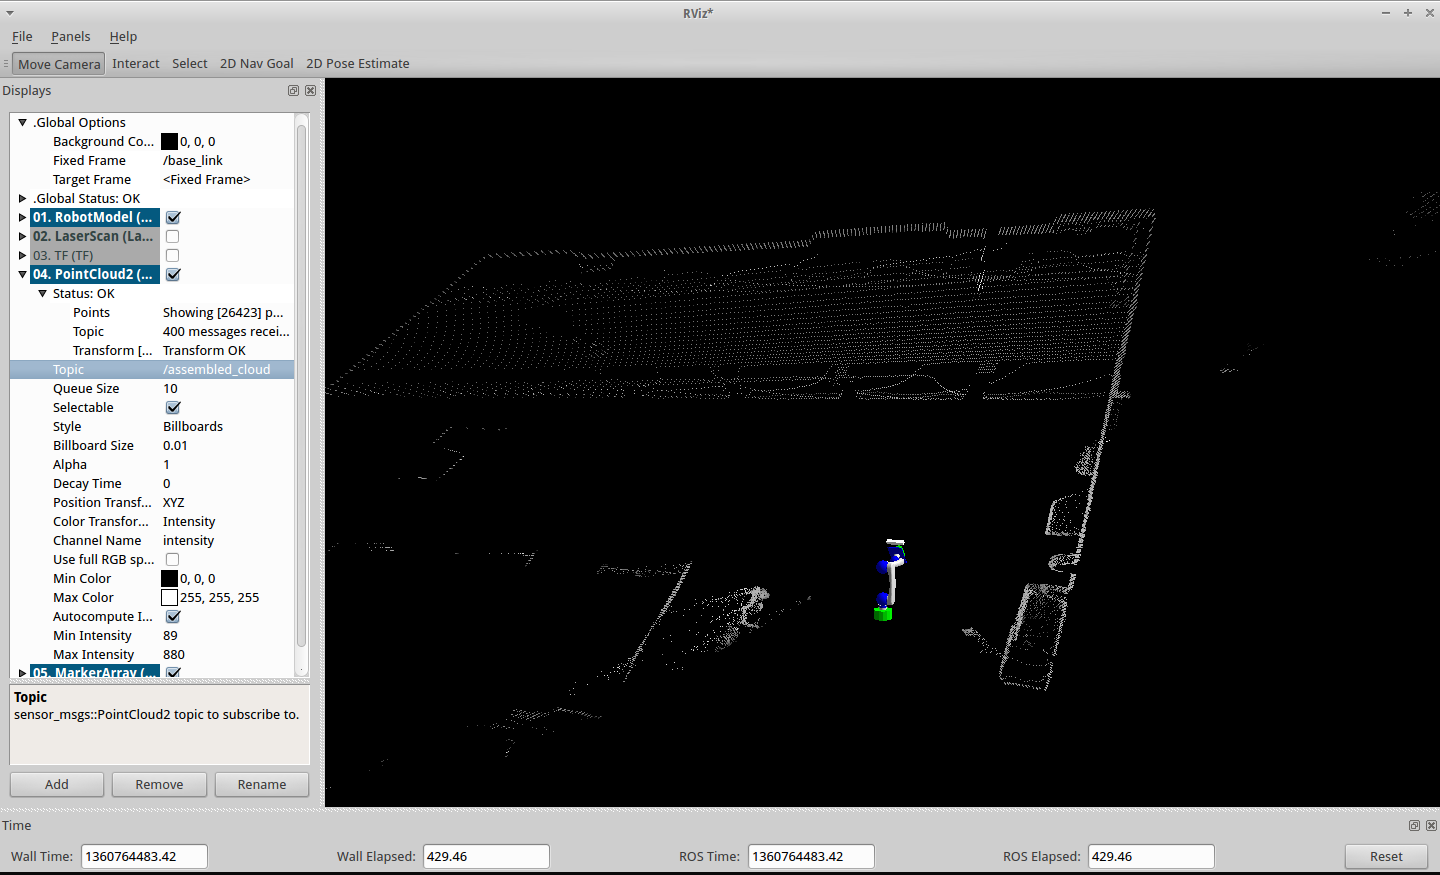Open the Help menu
Viewport: 1440px width, 875px height.
(123, 36)
